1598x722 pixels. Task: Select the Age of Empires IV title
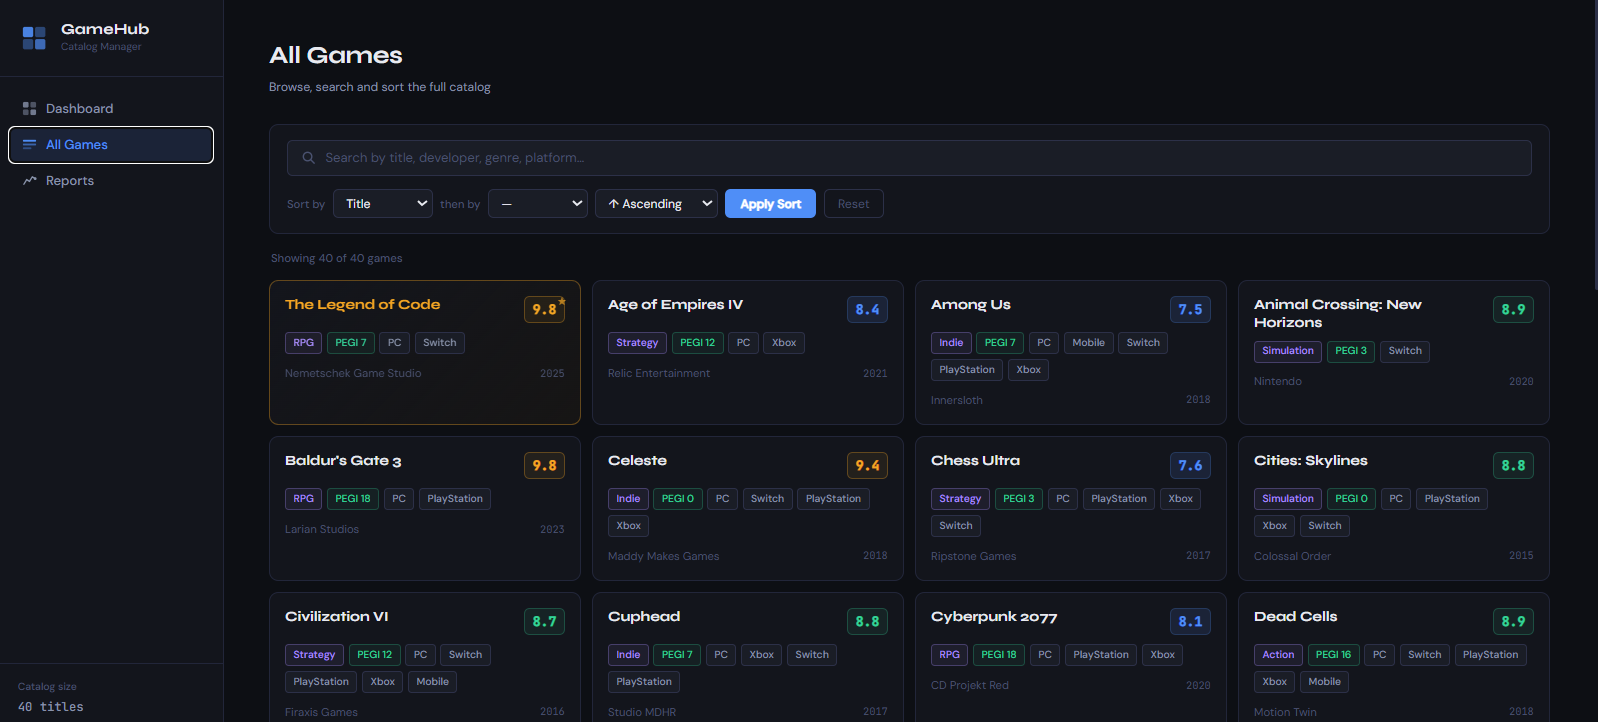click(675, 305)
